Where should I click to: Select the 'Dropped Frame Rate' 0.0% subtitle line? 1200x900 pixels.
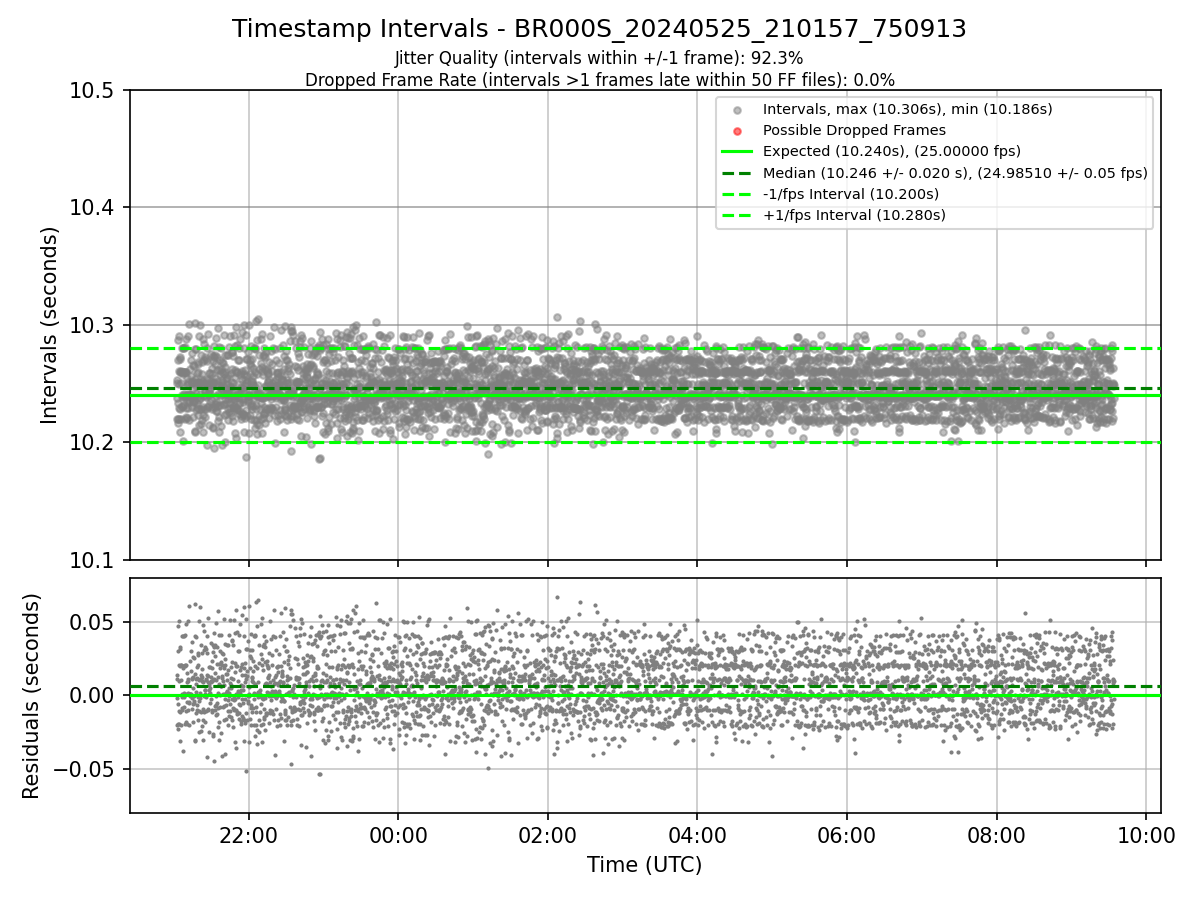[x=599, y=80]
